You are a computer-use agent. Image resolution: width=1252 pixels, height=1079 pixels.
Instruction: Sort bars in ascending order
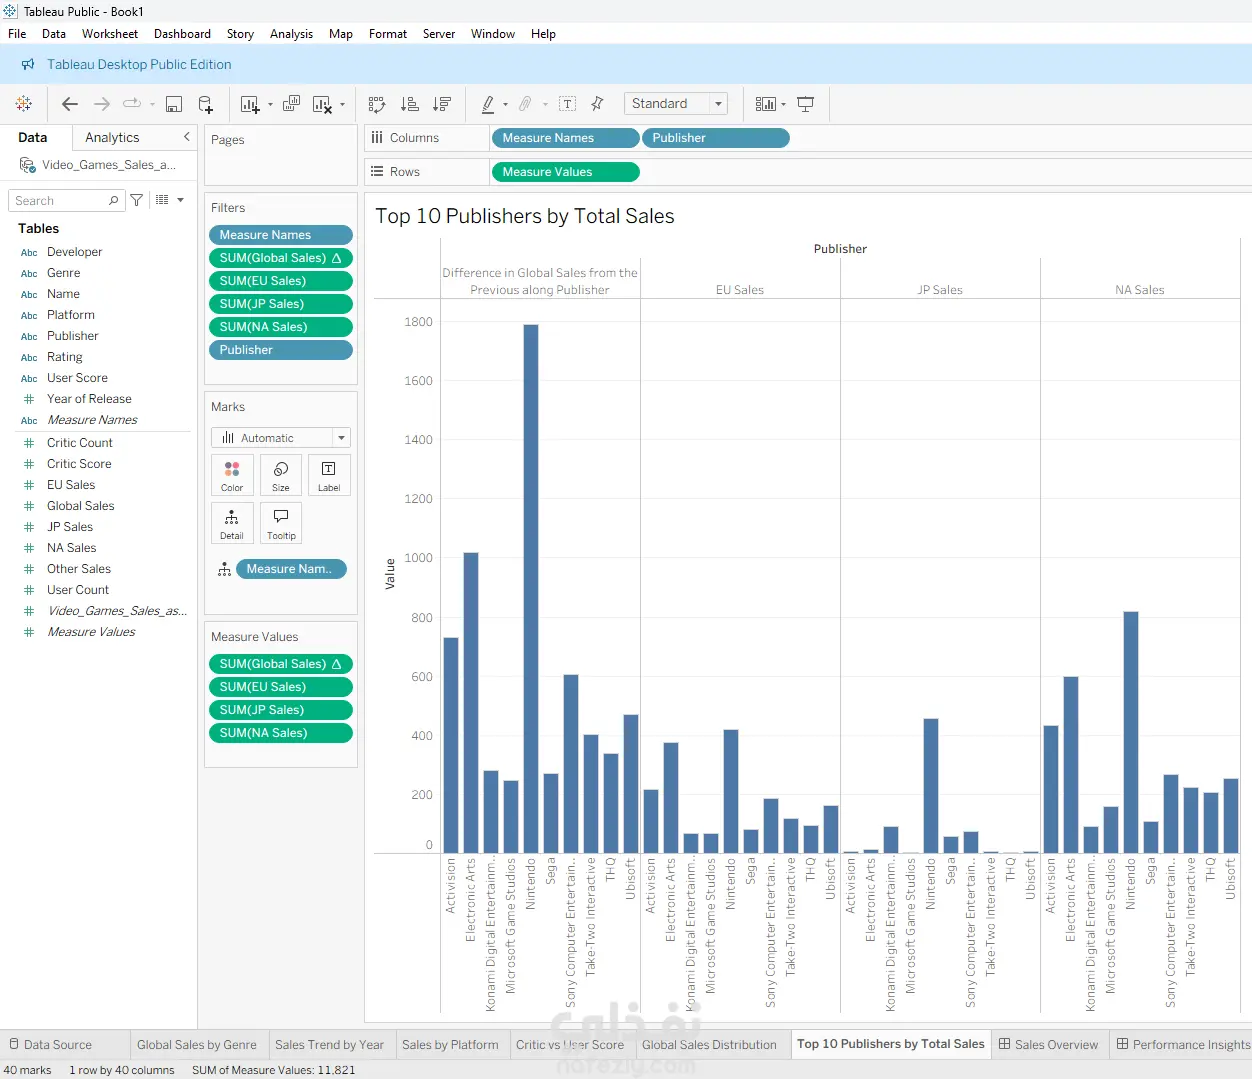click(x=410, y=104)
